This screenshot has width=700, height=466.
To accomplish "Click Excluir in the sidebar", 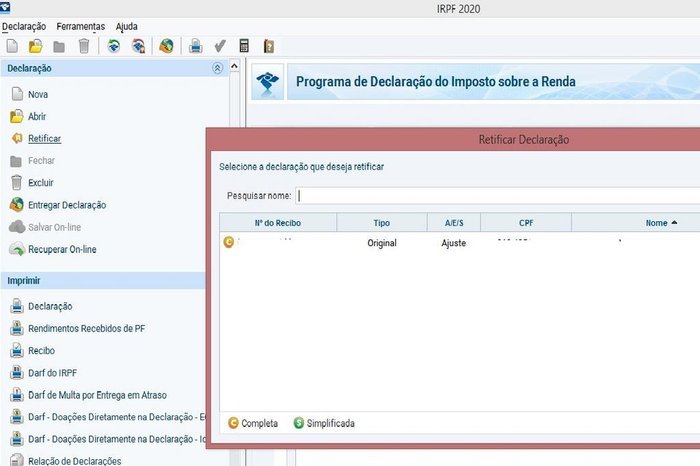I will coord(41,183).
